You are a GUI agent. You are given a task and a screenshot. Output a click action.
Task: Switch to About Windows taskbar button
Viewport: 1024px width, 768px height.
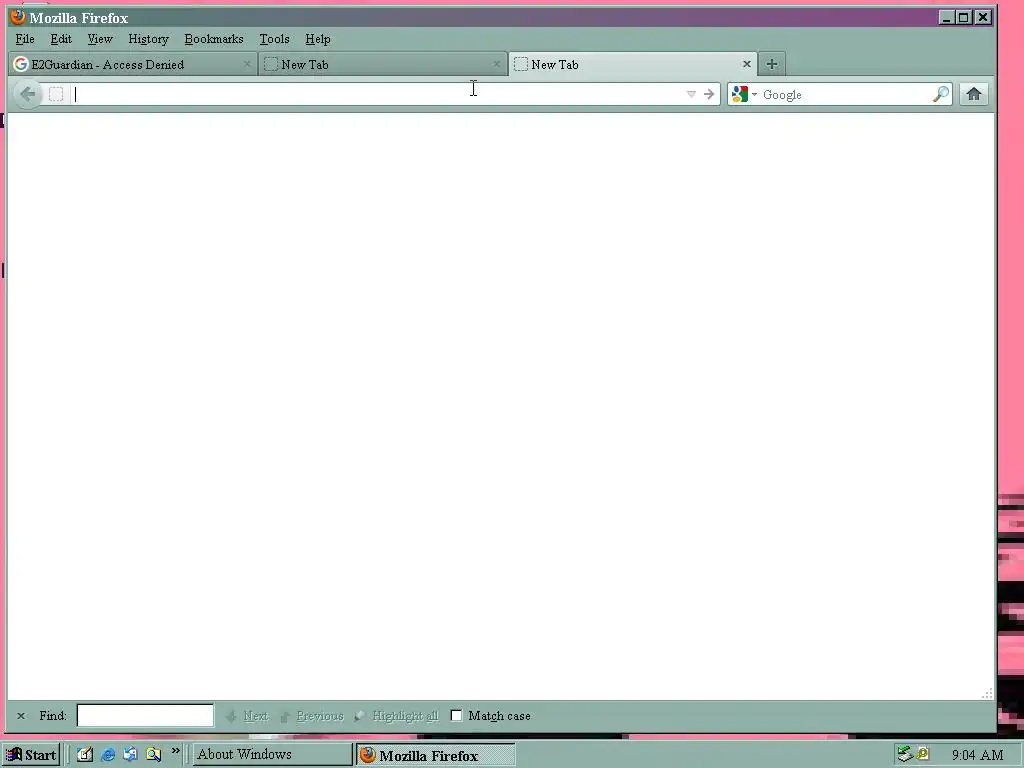[x=272, y=754]
